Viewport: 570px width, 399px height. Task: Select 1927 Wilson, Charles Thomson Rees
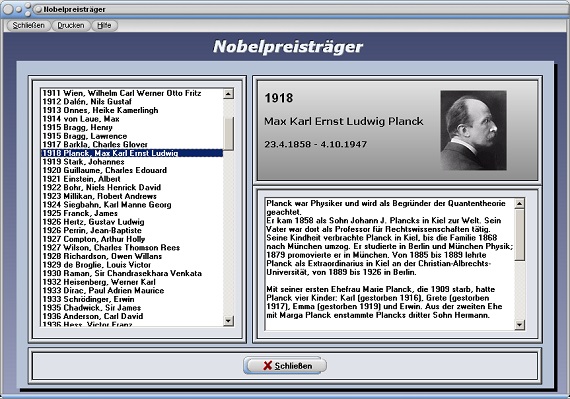[x=132, y=248]
